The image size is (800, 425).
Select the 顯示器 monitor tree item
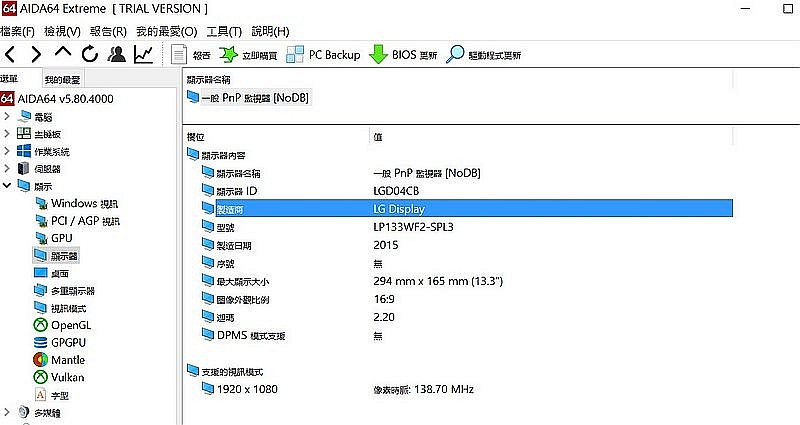pyautogui.click(x=56, y=256)
